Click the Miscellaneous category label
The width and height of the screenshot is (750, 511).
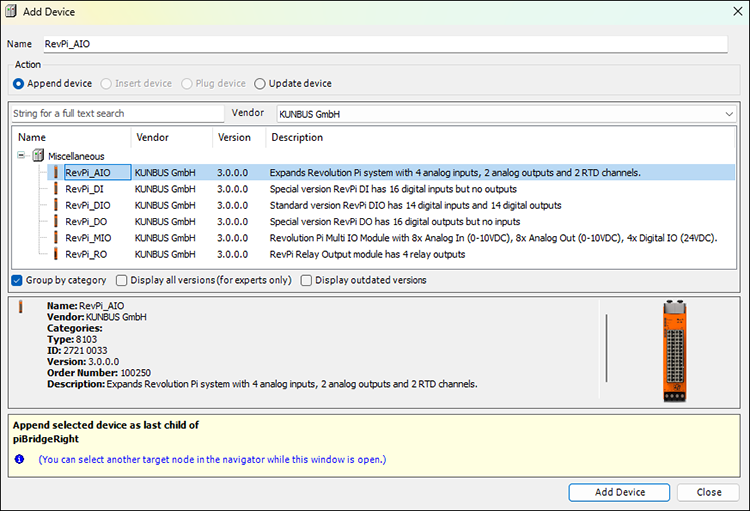pos(76,156)
